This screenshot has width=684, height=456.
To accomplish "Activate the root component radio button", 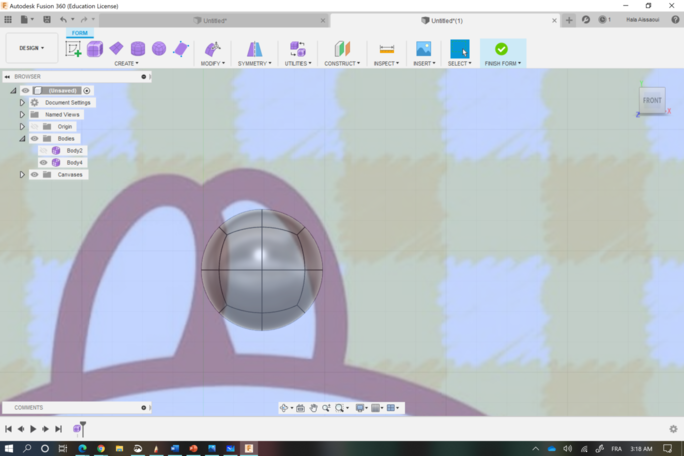I will 87,91.
